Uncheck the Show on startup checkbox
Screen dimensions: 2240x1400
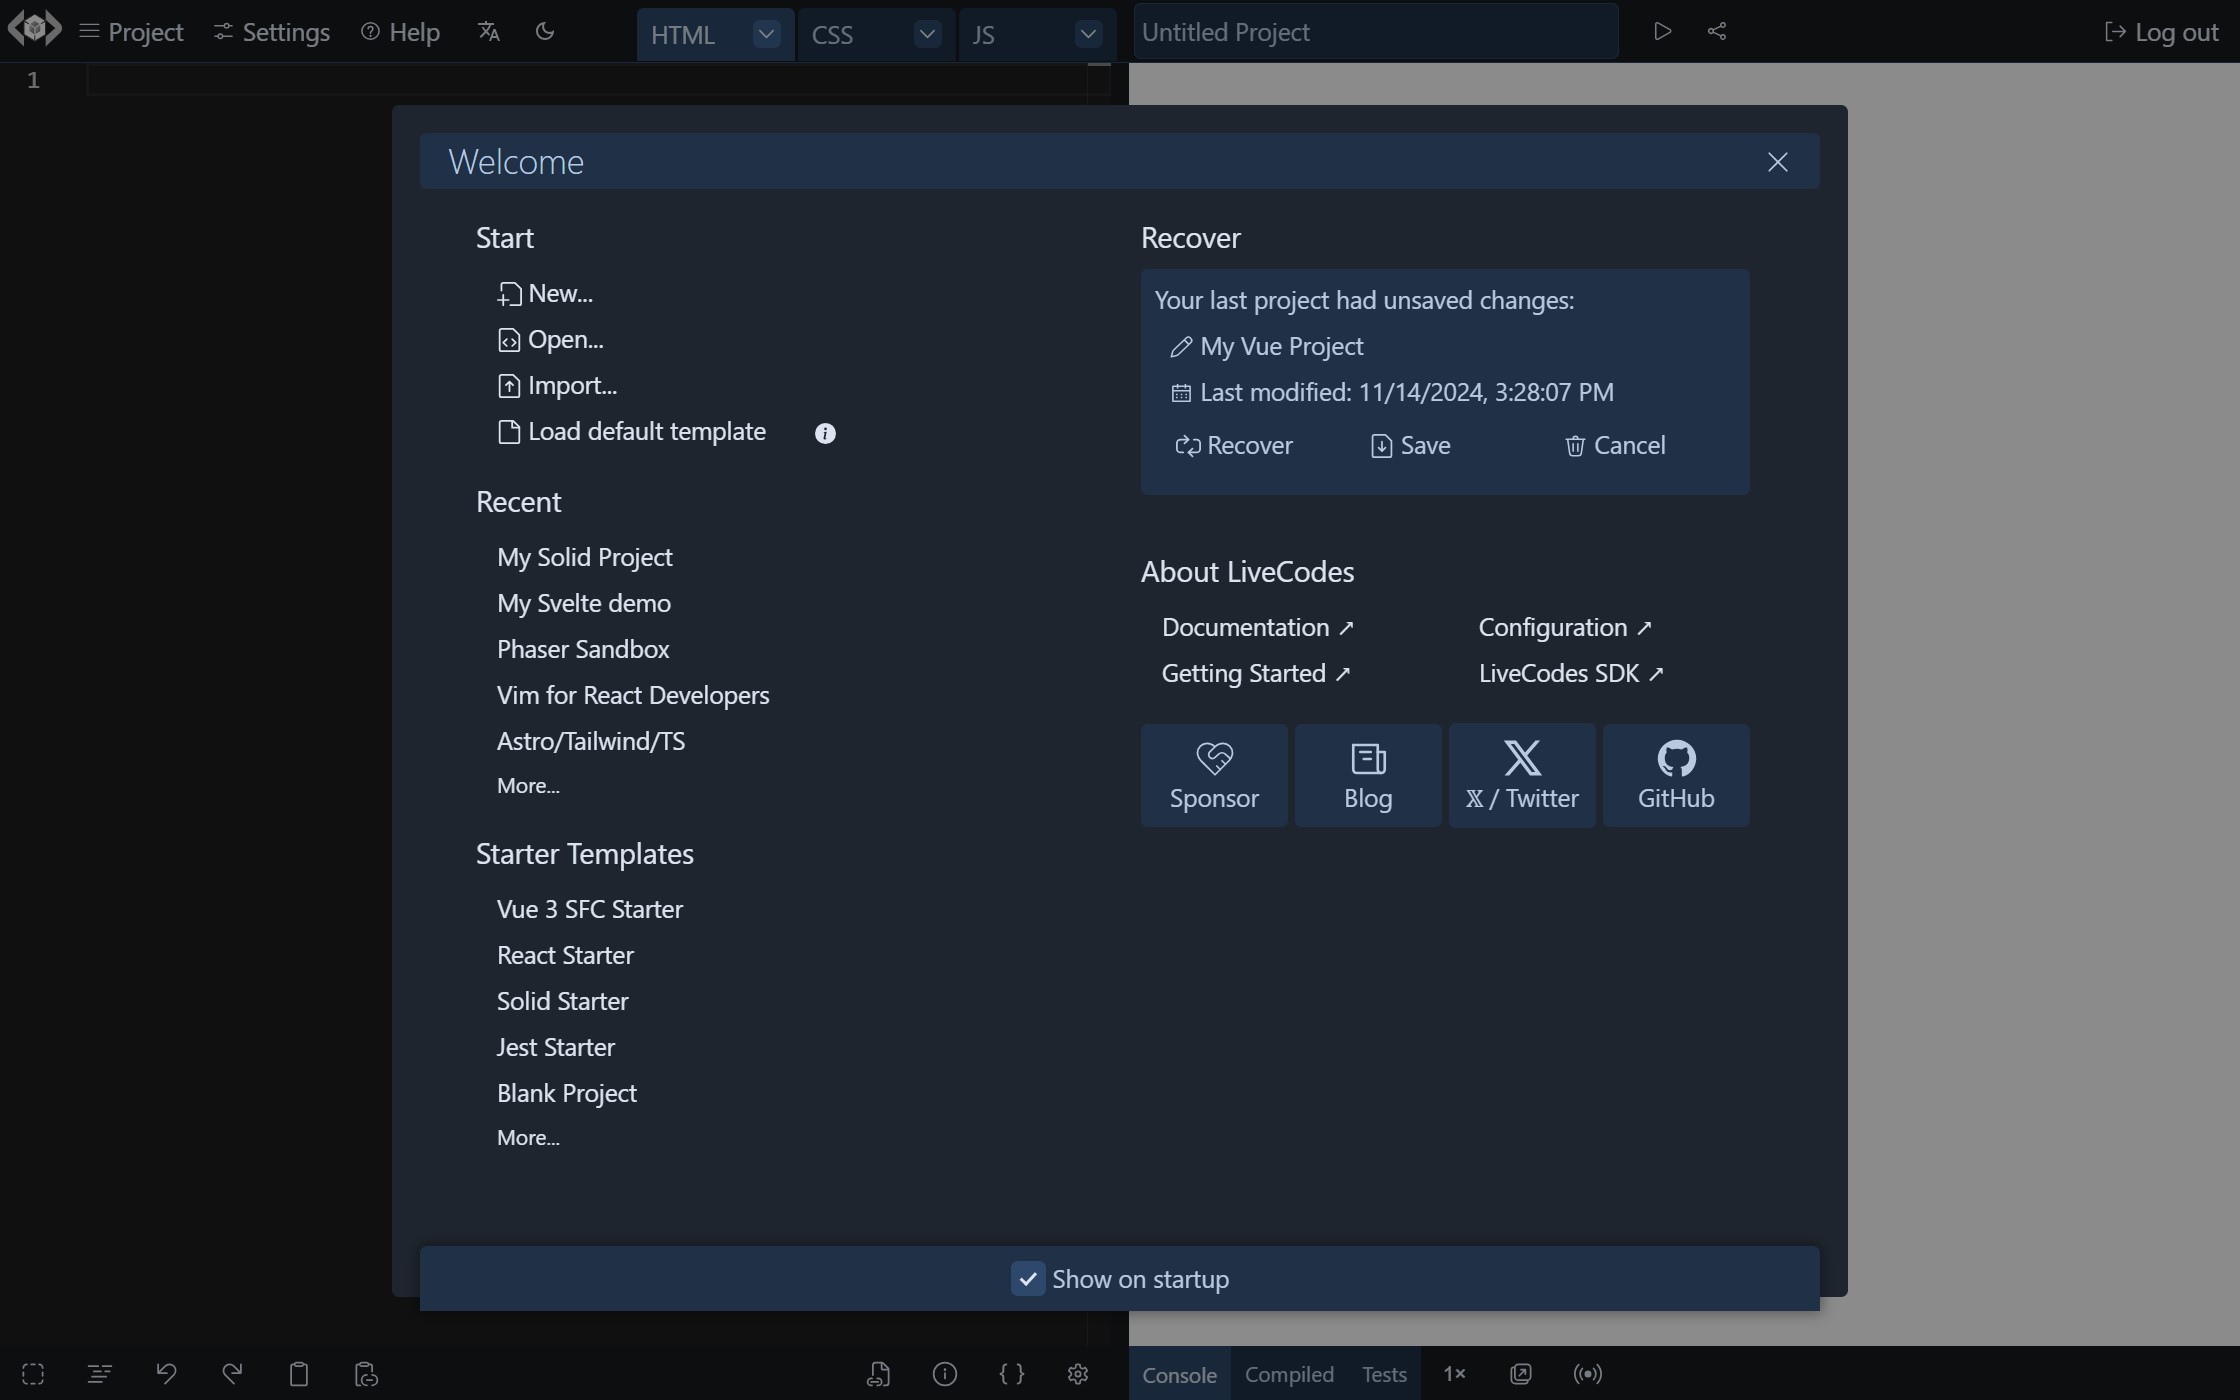[x=1028, y=1279]
